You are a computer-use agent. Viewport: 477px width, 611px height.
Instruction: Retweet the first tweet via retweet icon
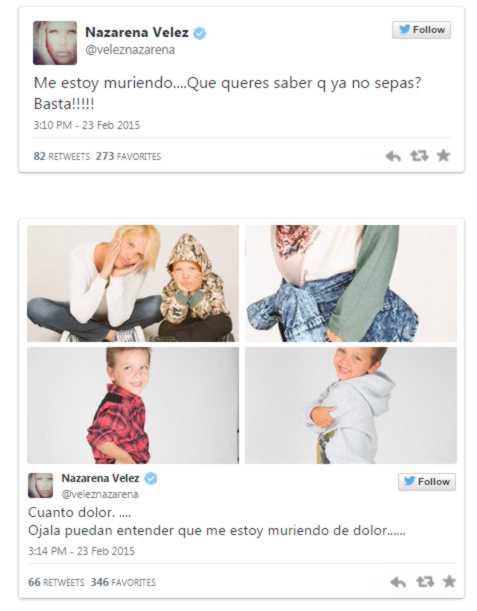419,156
